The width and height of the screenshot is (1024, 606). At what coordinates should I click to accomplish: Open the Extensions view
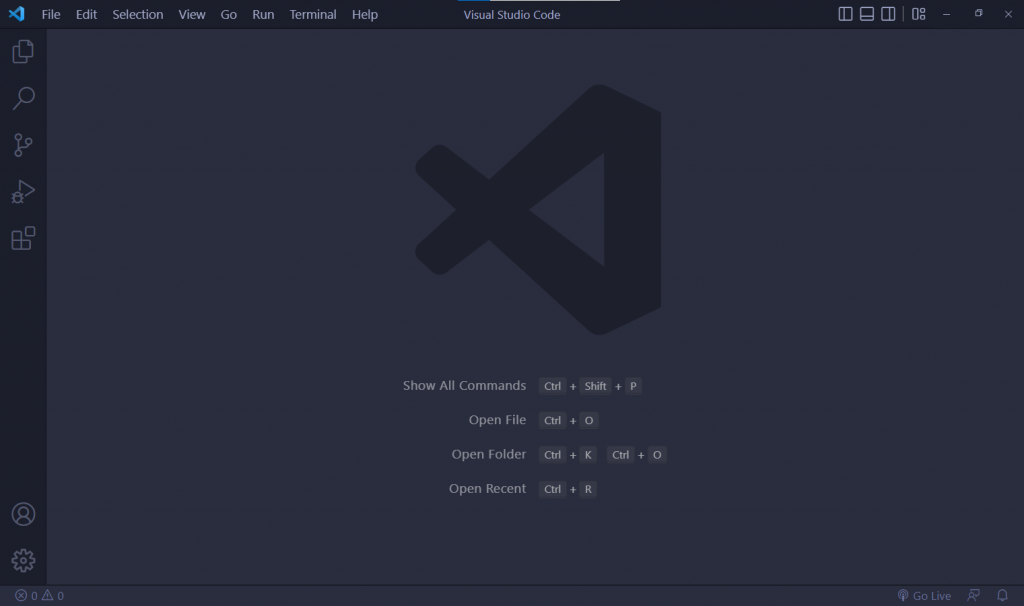23,238
